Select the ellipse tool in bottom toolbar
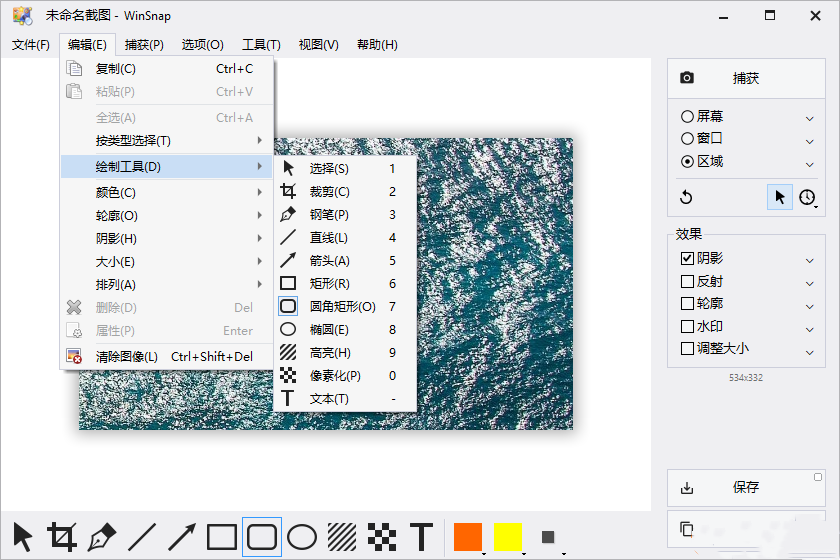Viewport: 840px width, 560px height. pos(302,537)
